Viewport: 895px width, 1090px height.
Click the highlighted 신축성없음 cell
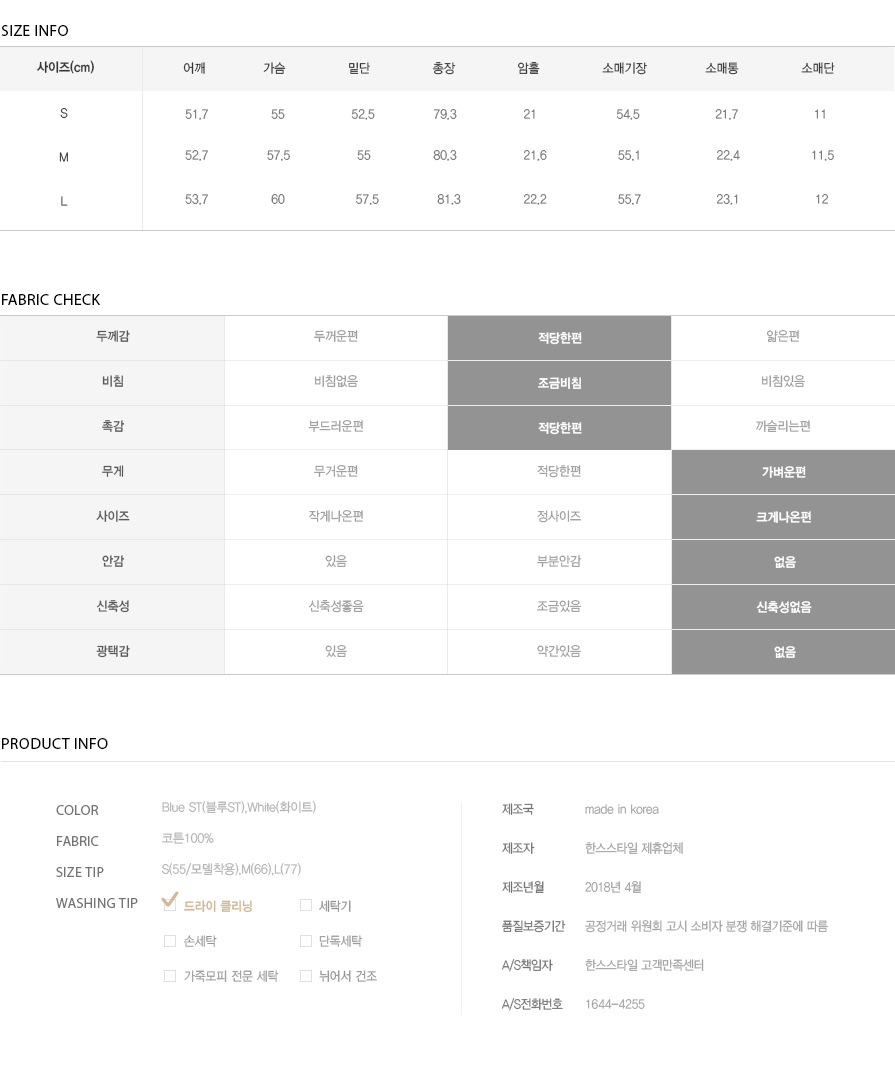coord(784,607)
